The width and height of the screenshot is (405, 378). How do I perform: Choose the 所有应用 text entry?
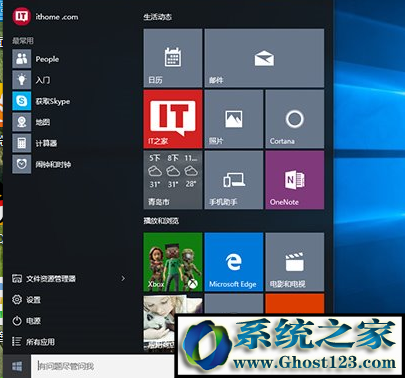[40, 342]
